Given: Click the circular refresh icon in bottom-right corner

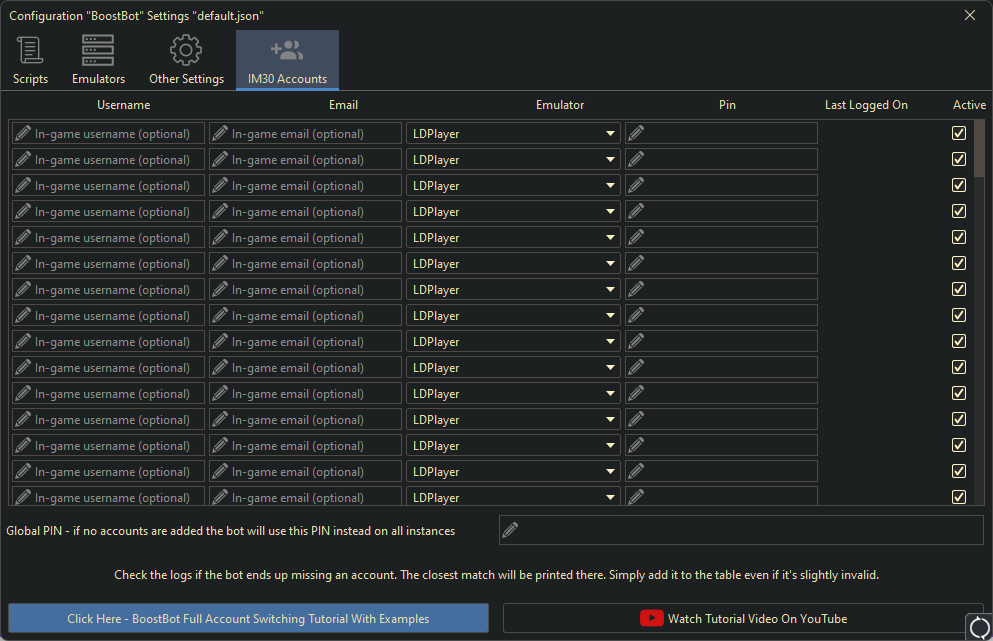Looking at the screenshot, I should 979,627.
